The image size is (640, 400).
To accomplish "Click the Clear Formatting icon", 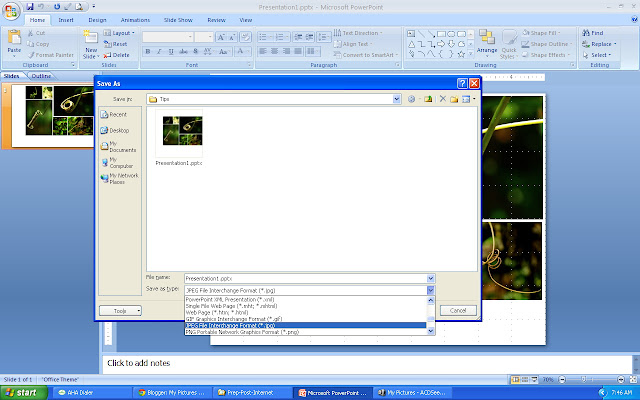I will [245, 38].
